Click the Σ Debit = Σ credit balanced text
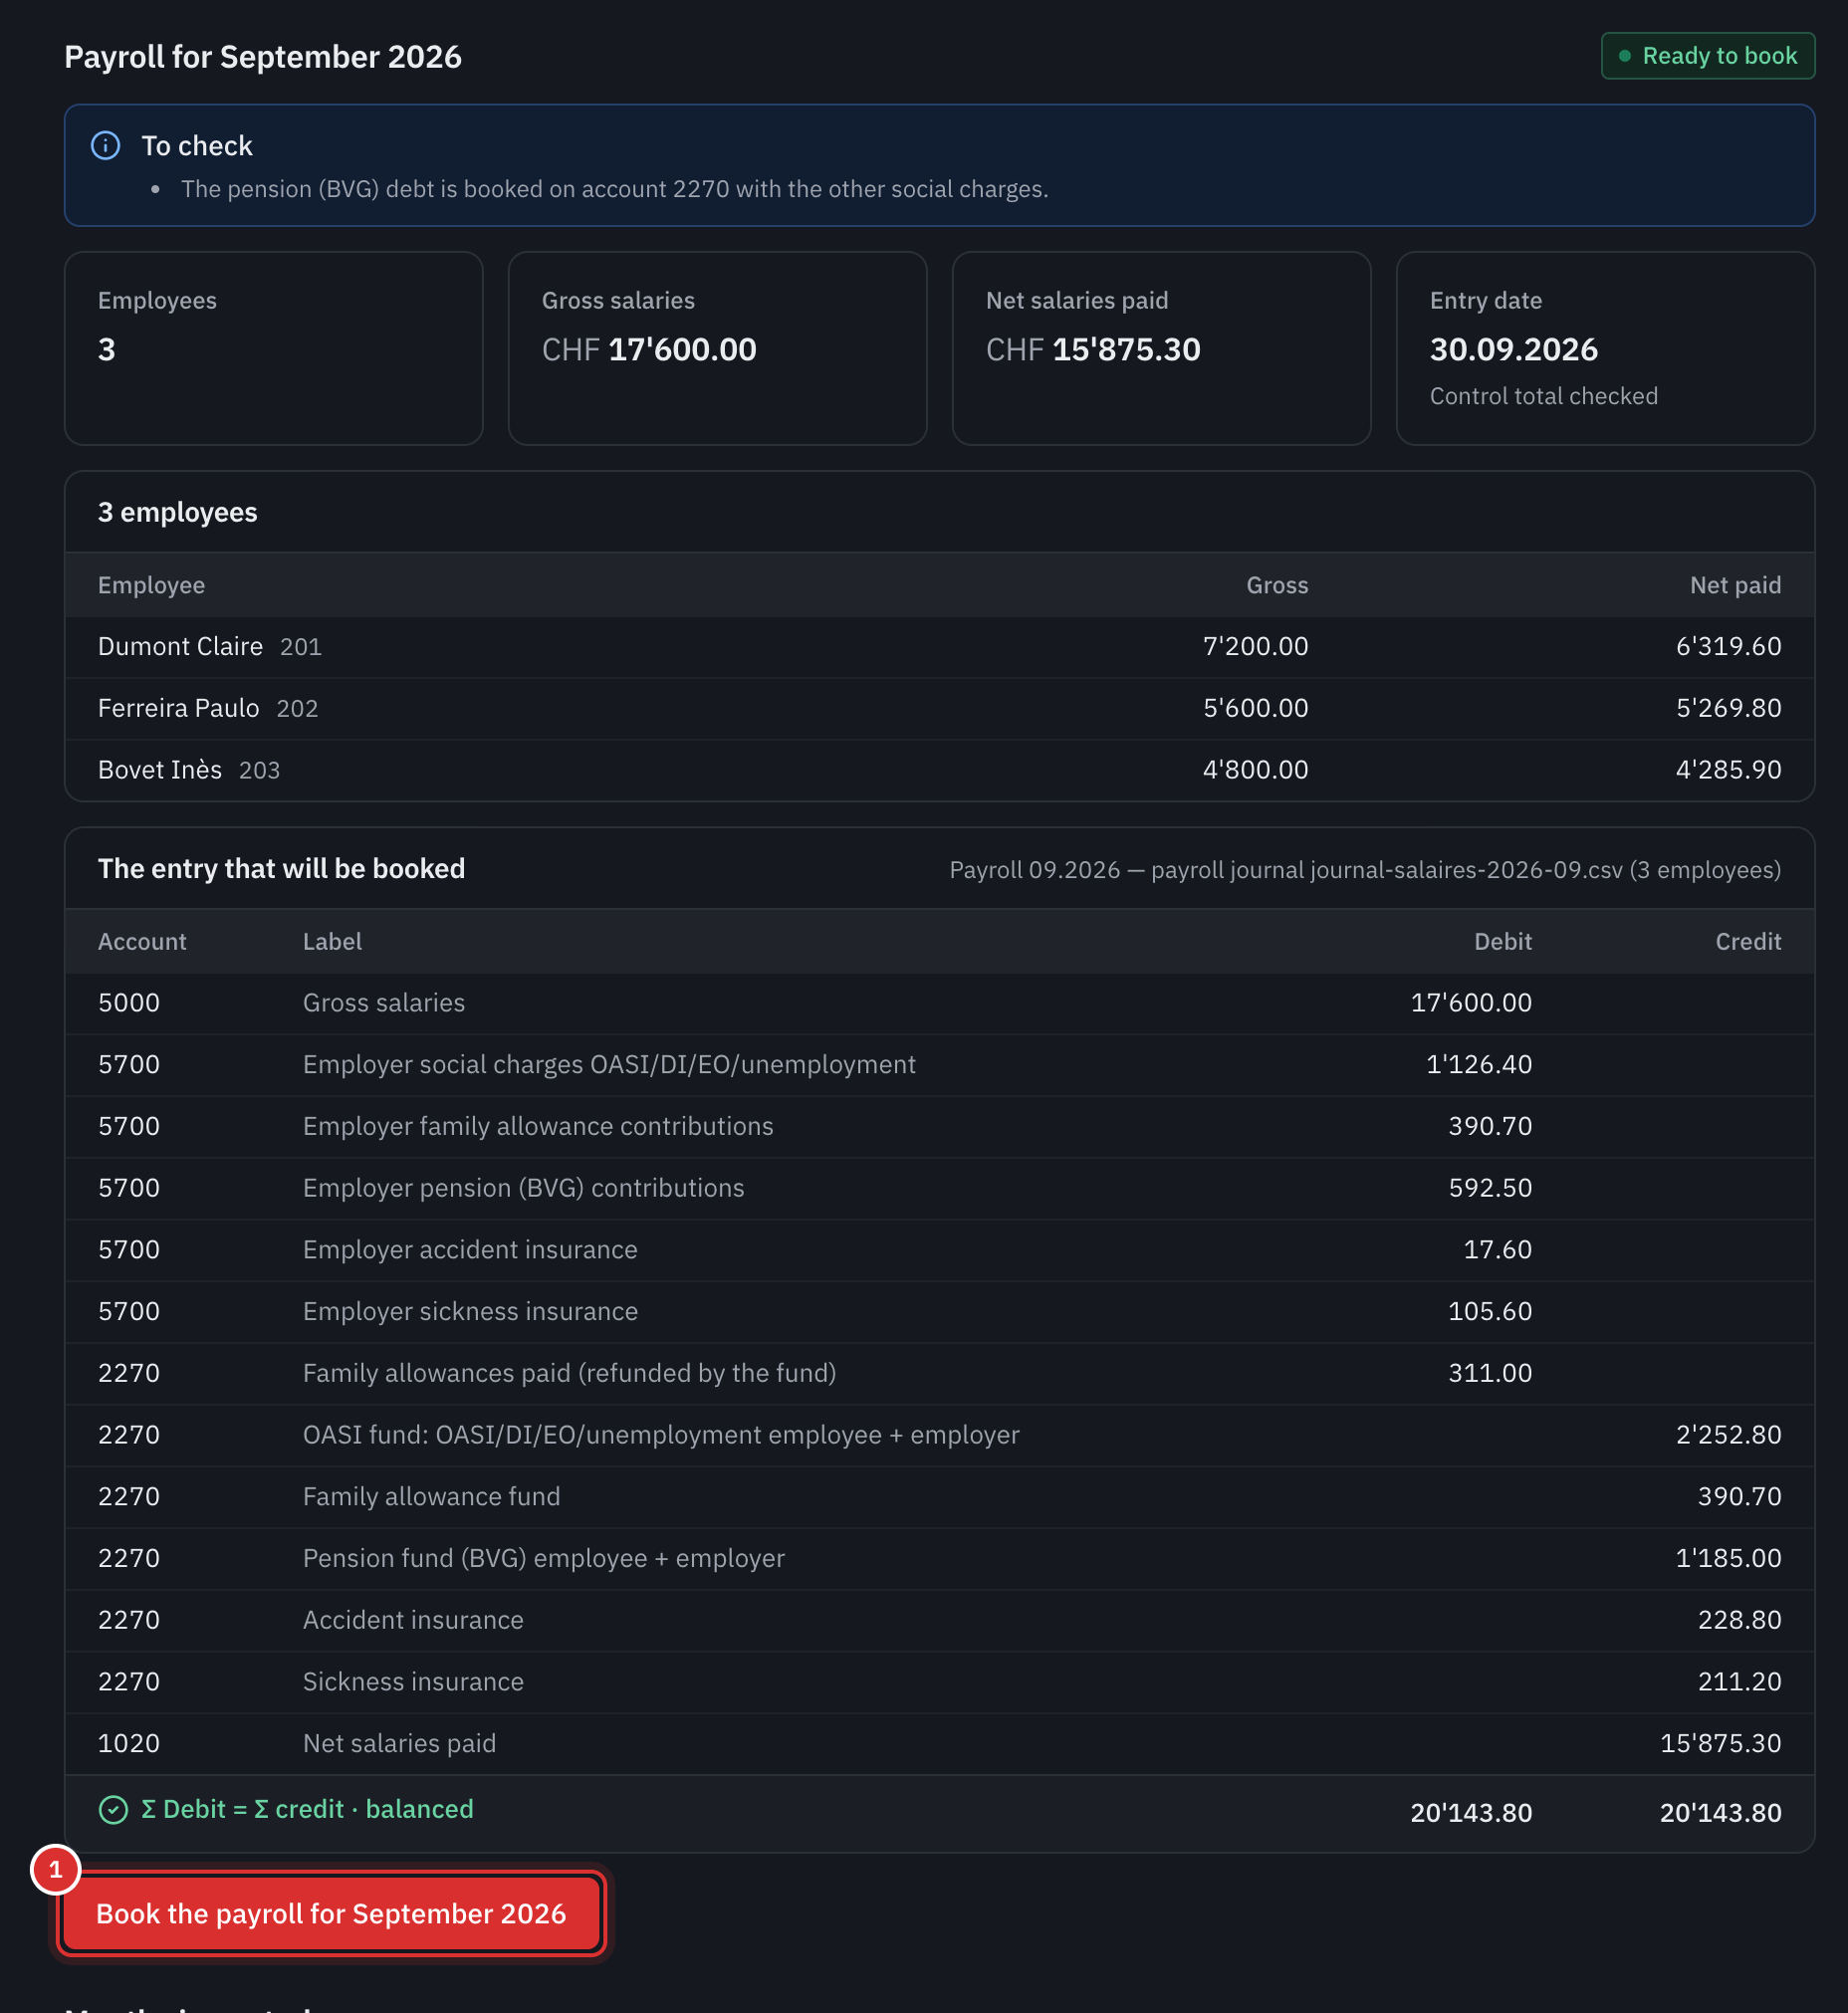 [x=307, y=1810]
